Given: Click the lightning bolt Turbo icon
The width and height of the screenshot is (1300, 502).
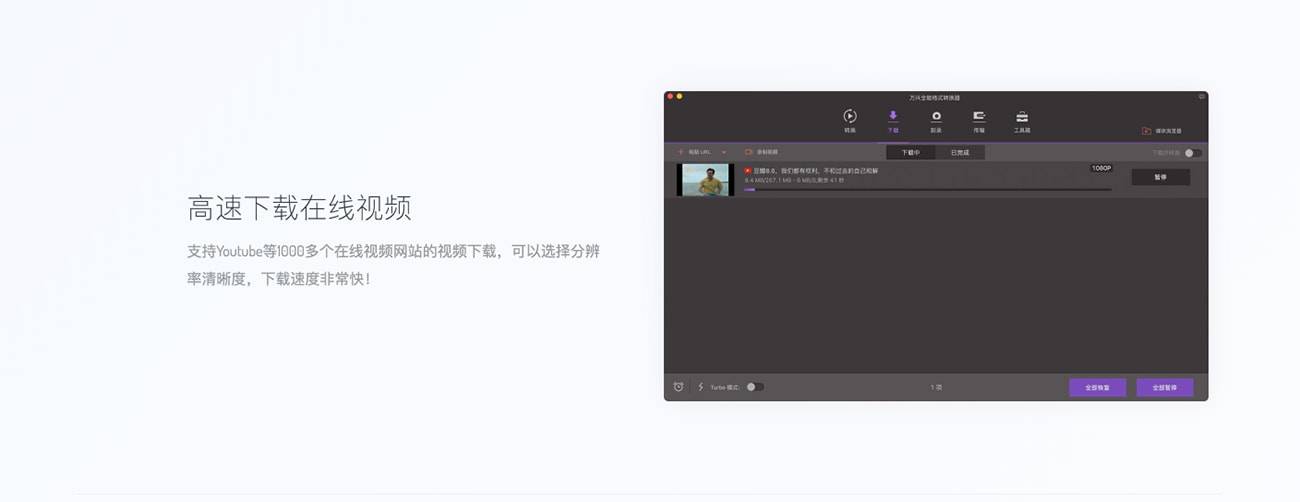Looking at the screenshot, I should 700,387.
